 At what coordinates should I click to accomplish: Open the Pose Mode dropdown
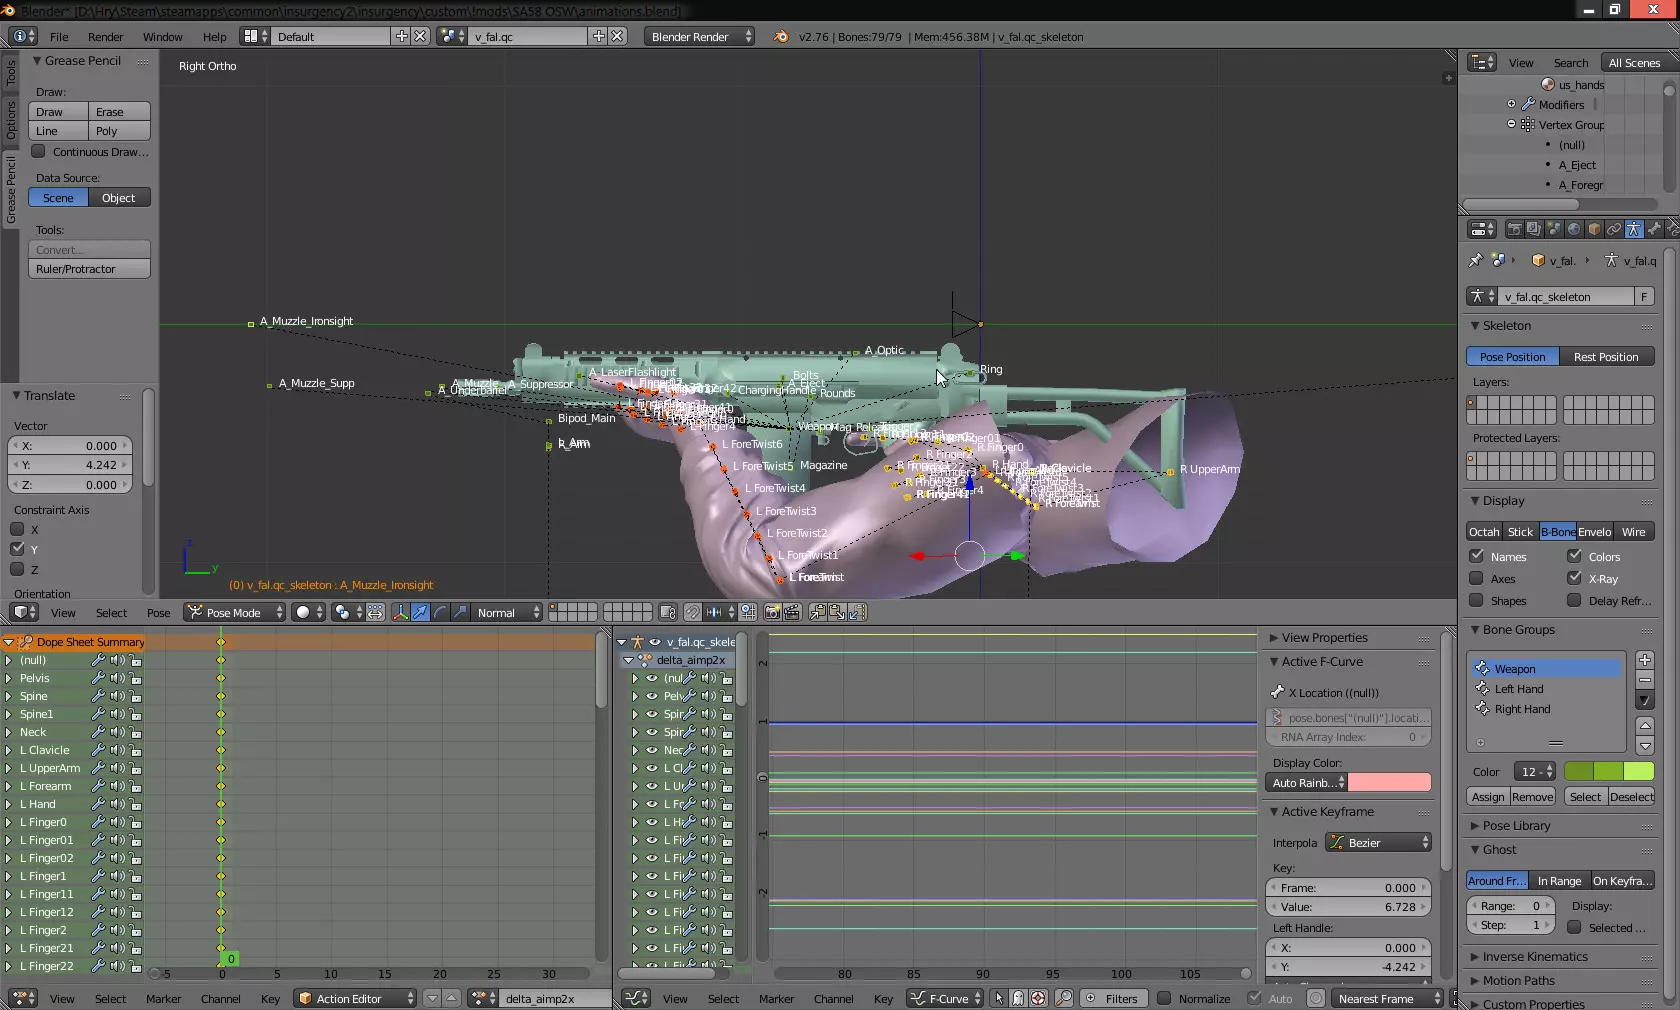pos(235,612)
